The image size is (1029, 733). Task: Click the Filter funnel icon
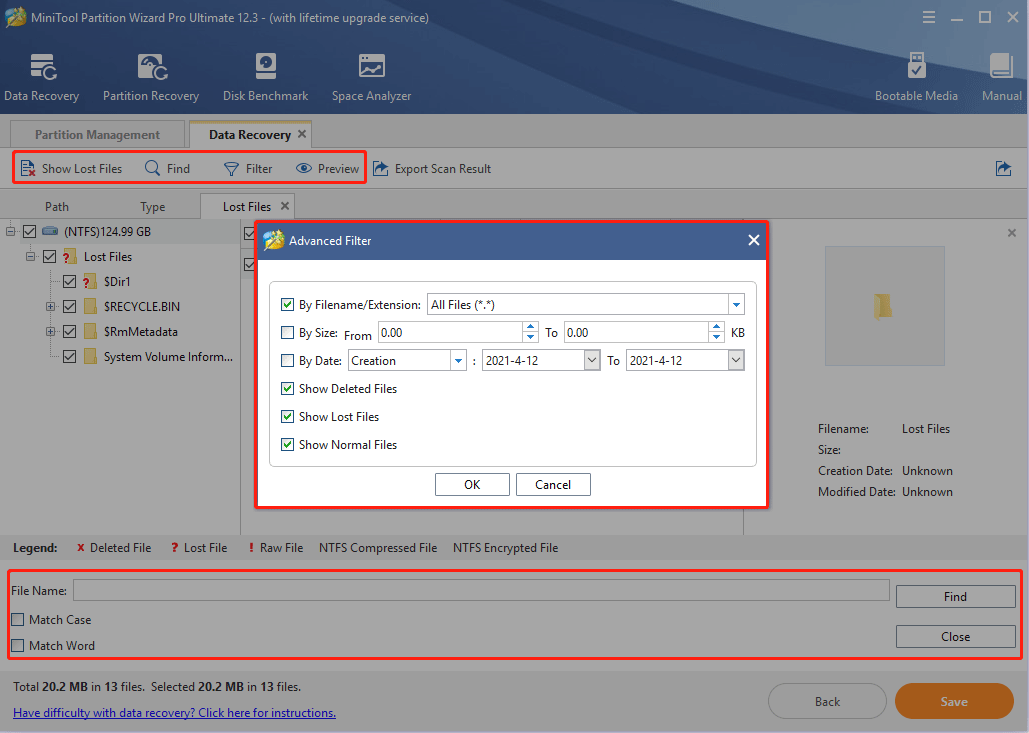(x=231, y=169)
